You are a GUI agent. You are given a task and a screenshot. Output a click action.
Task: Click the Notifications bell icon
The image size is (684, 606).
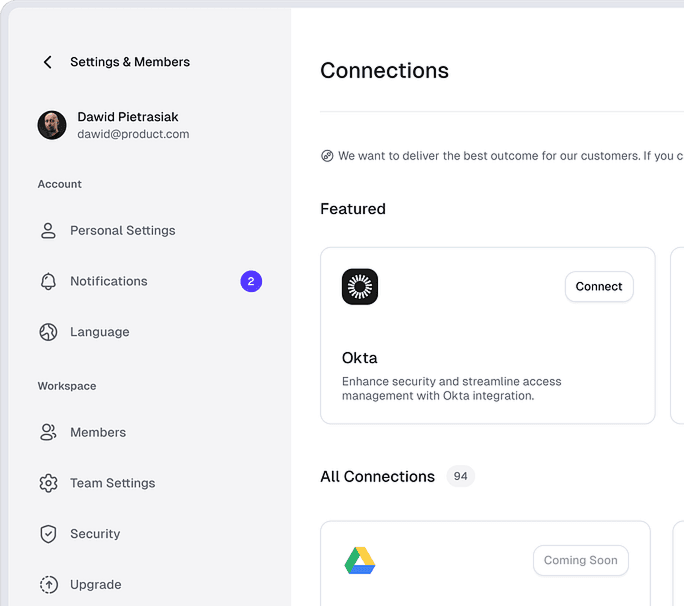(48, 282)
